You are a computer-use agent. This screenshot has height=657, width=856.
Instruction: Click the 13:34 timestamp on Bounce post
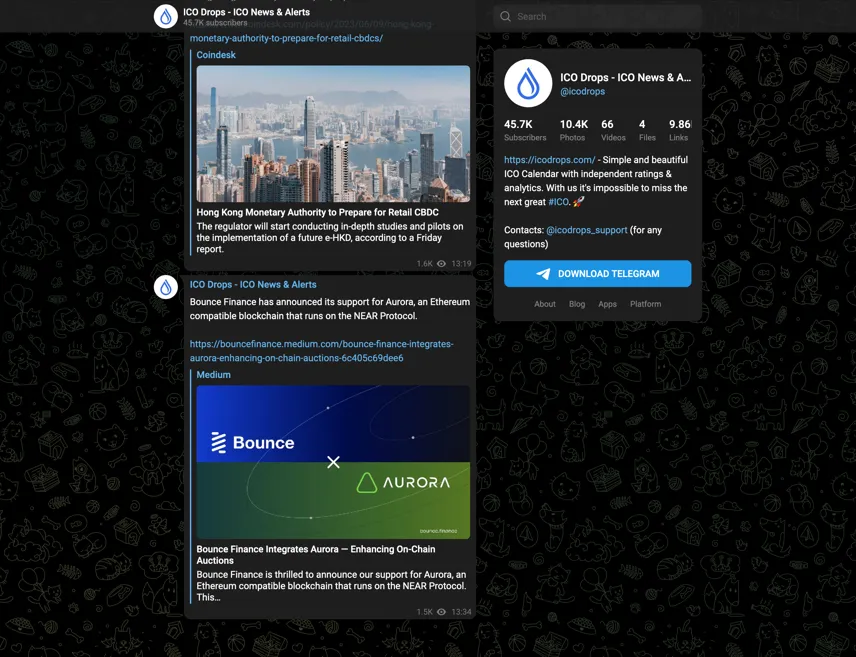[461, 612]
